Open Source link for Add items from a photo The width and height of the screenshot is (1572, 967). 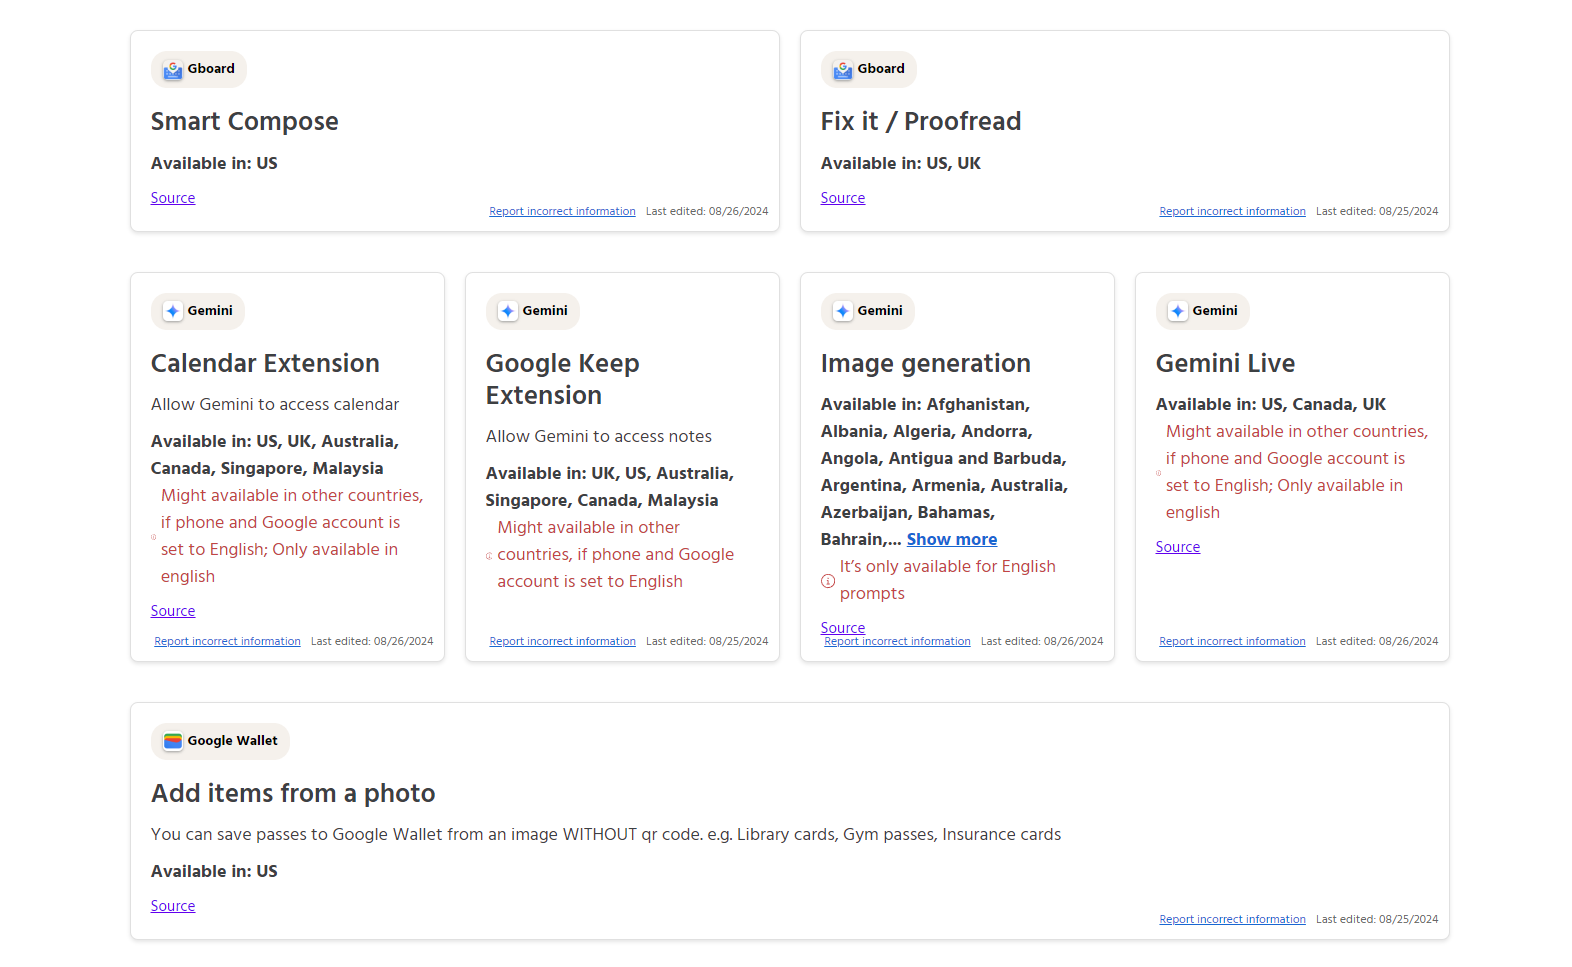[x=173, y=906]
